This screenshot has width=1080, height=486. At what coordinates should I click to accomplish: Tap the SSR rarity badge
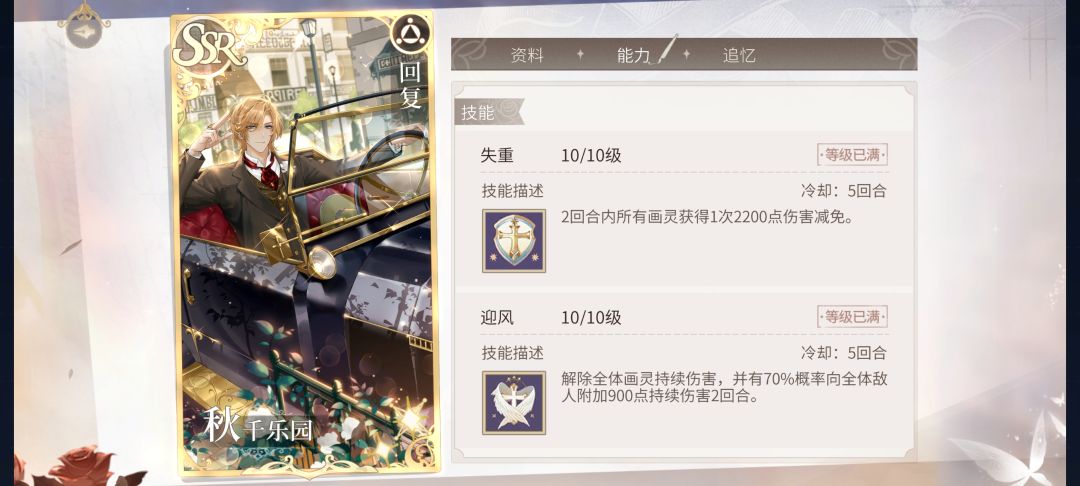click(209, 45)
